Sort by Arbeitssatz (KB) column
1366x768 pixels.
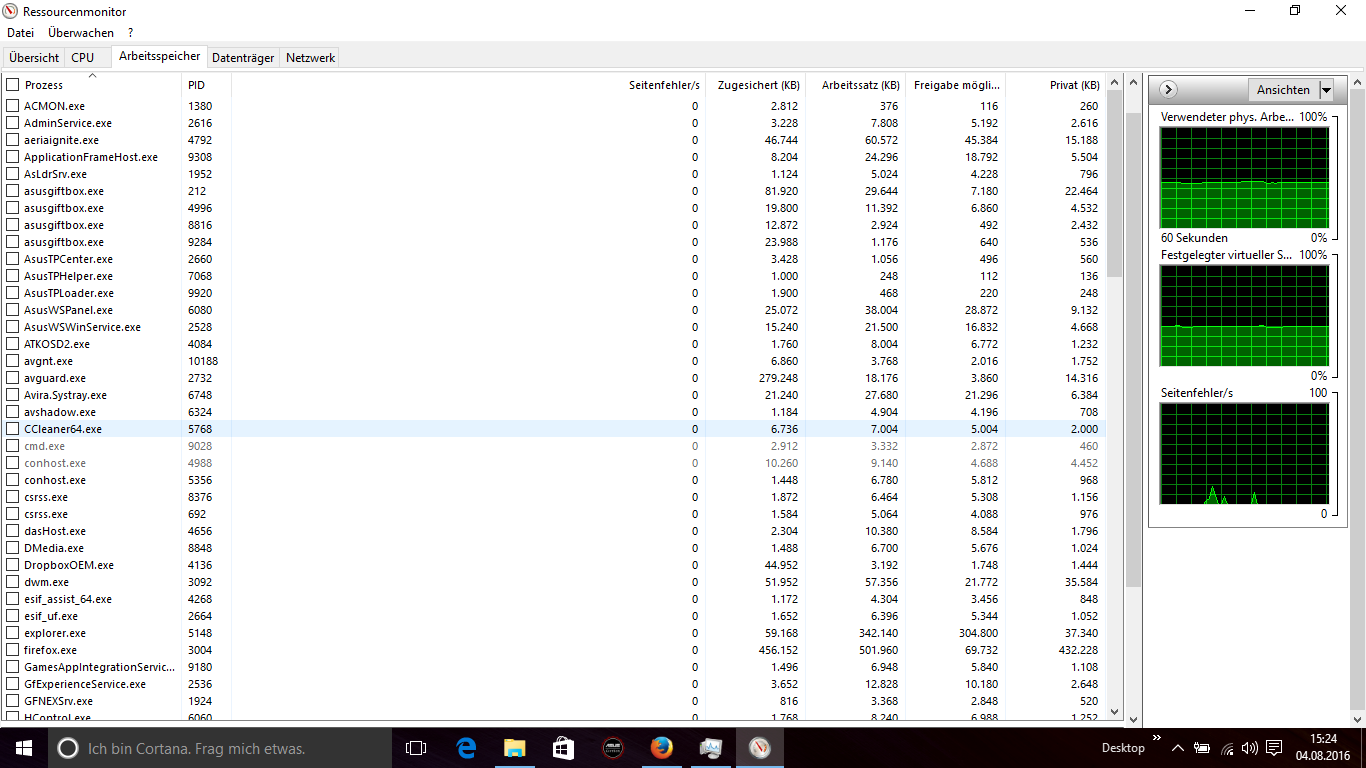click(856, 85)
